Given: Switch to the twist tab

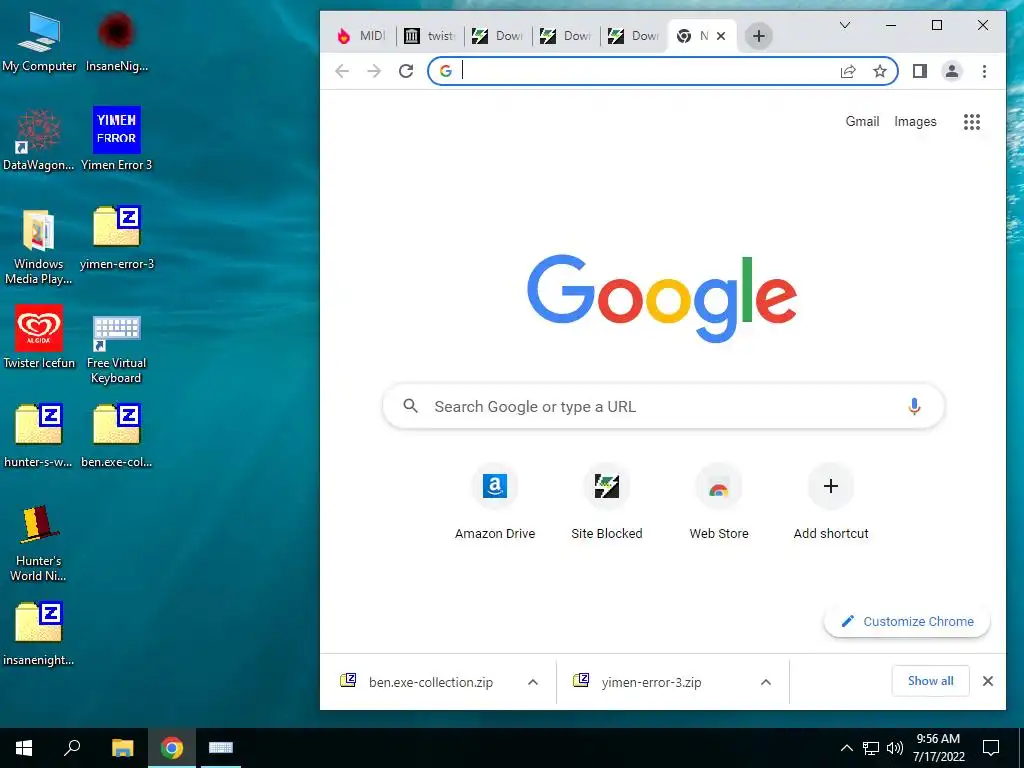Looking at the screenshot, I should (429, 36).
